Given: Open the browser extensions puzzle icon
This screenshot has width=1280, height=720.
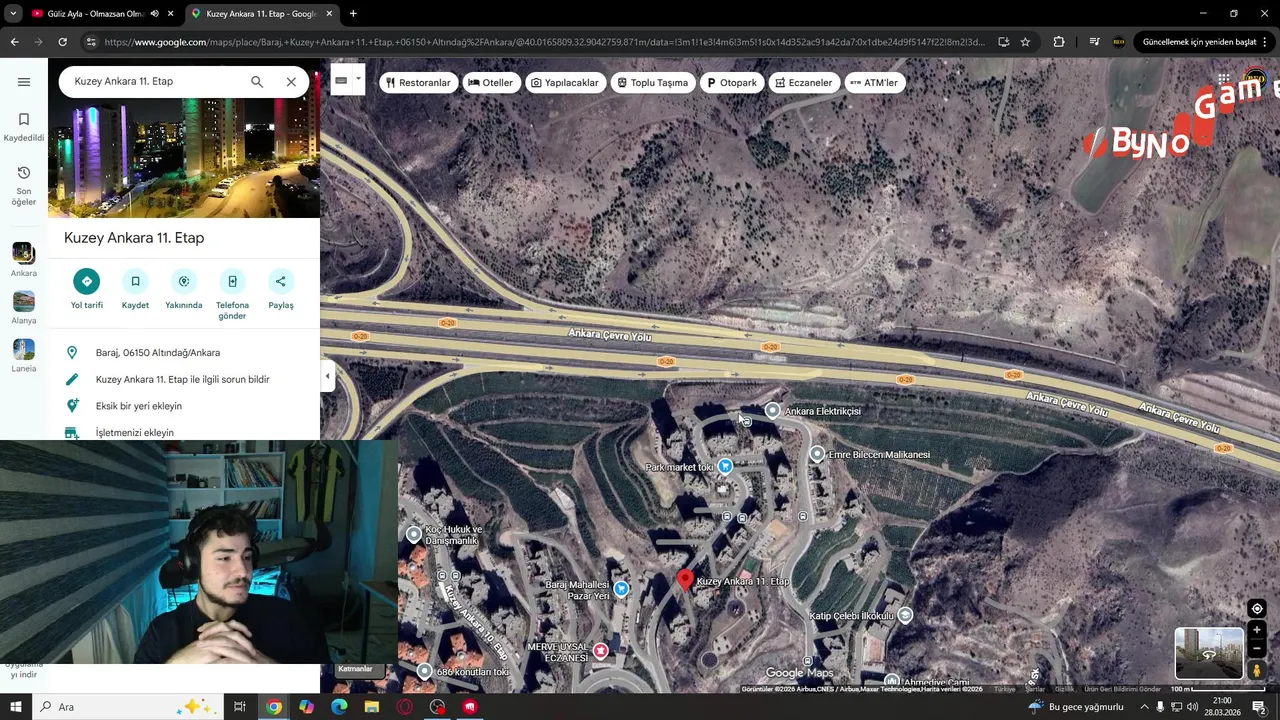Looking at the screenshot, I should 1059,42.
